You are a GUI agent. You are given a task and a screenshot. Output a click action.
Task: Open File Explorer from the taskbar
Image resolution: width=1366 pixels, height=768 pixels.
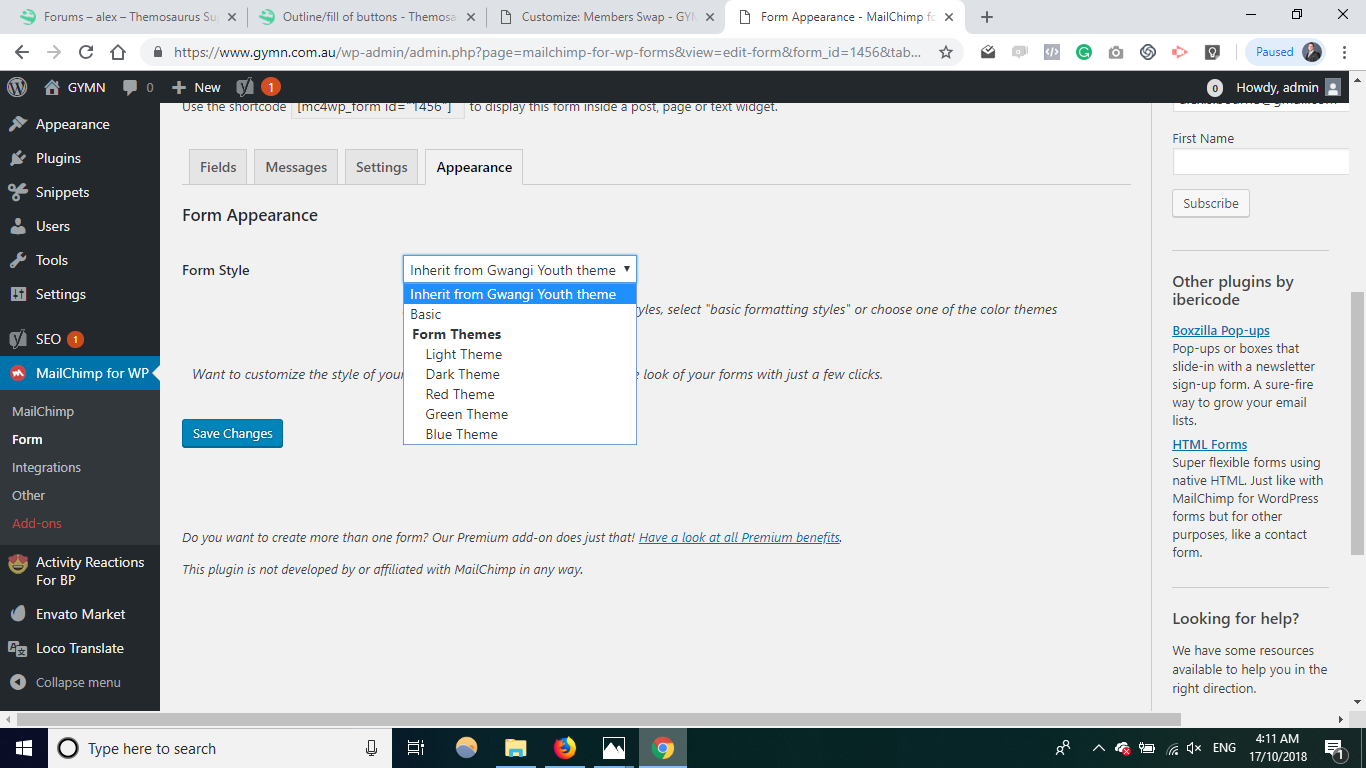click(516, 748)
